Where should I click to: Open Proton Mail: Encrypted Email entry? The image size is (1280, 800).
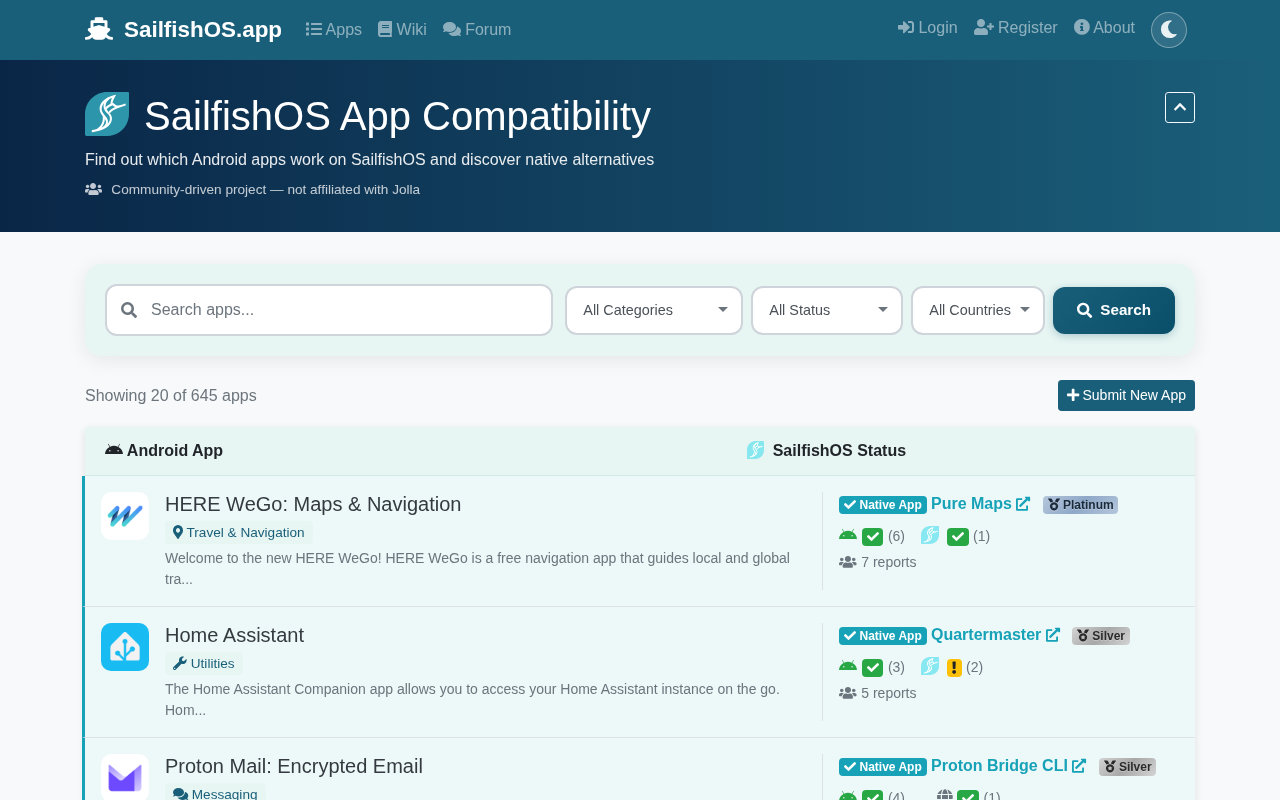pos(294,766)
